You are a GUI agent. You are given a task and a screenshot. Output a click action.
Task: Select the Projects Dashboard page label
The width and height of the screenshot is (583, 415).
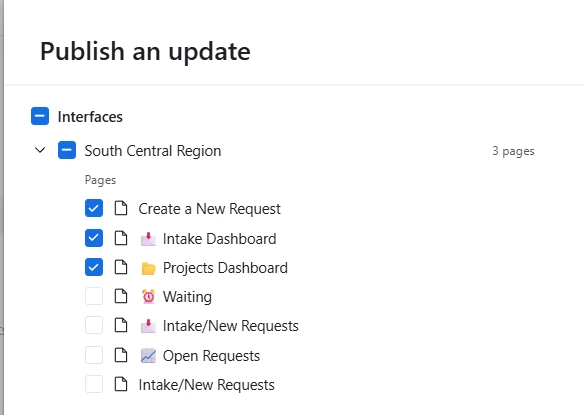[x=225, y=268]
